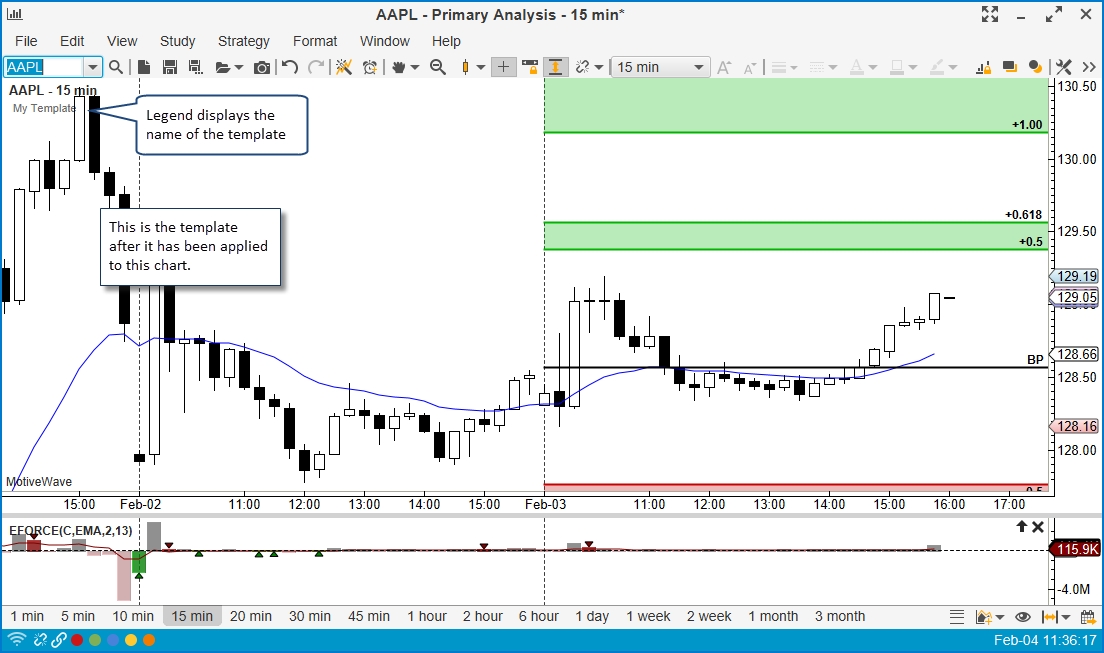Expand the candlestick bar type dropdown arrow
This screenshot has width=1104, height=653.
(x=481, y=68)
